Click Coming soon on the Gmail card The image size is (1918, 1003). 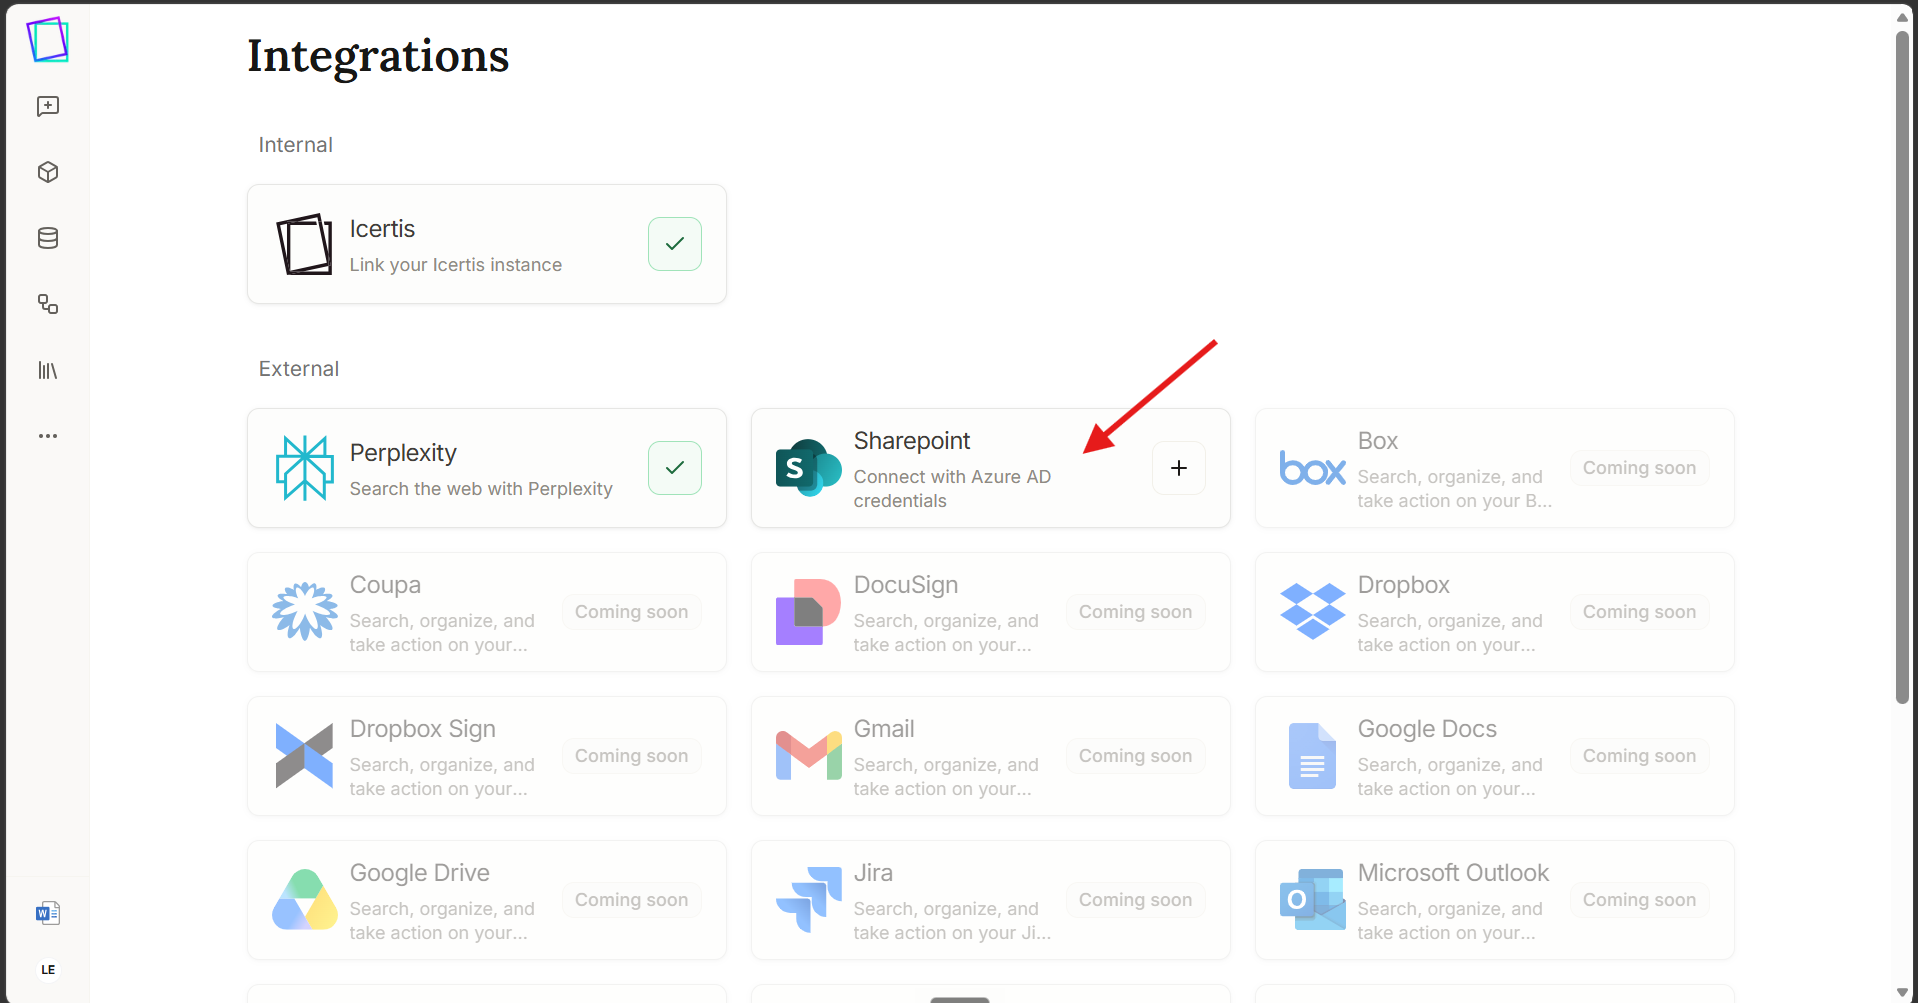1135,756
